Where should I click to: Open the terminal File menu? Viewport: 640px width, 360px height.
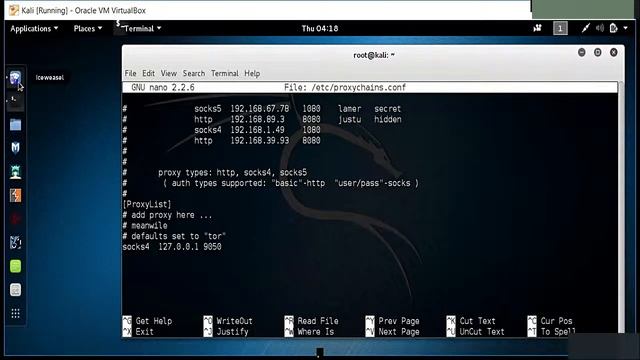[x=131, y=73]
